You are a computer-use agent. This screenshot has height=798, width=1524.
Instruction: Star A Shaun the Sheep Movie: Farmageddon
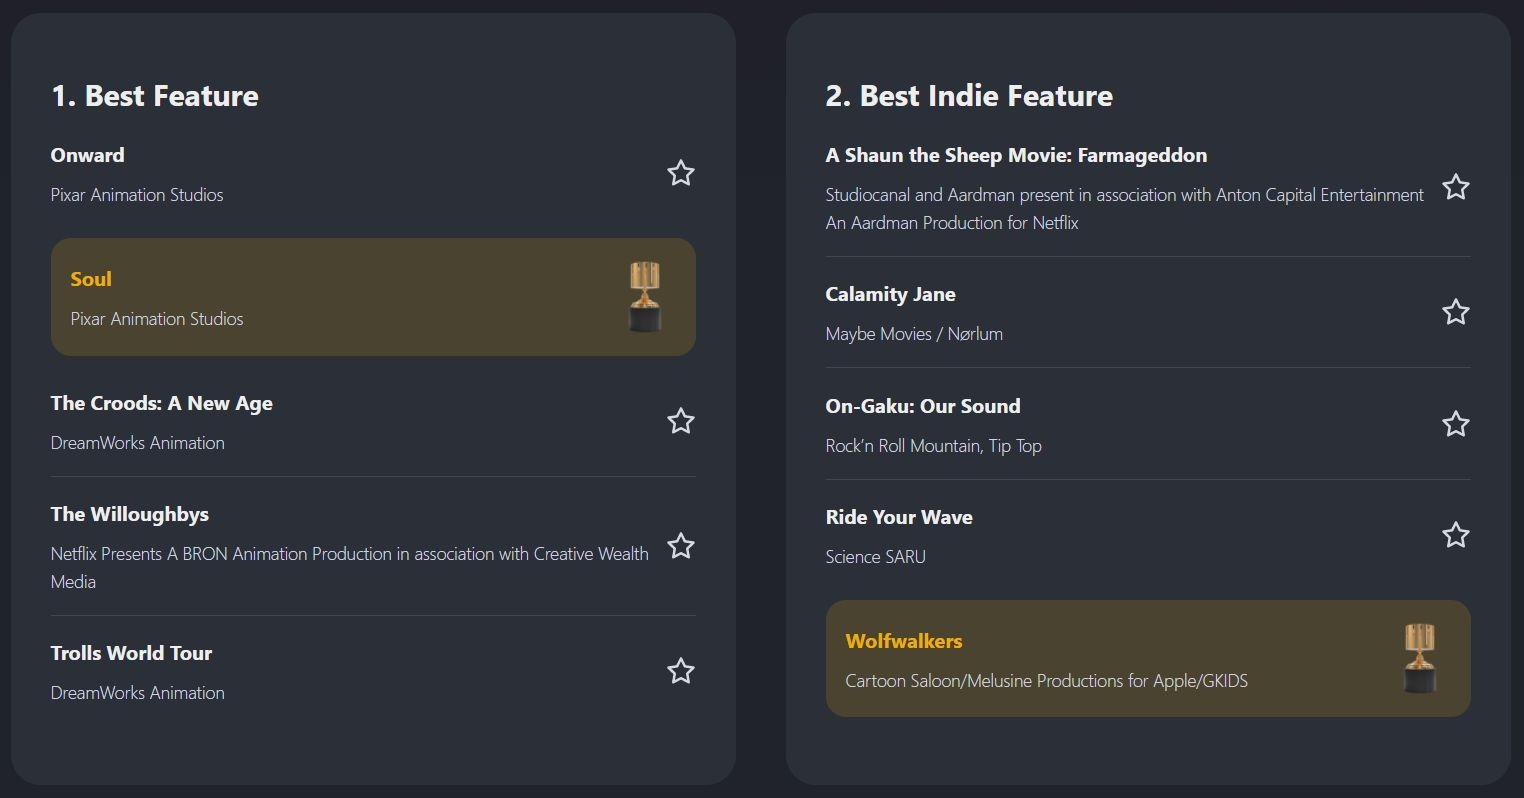click(x=1456, y=187)
